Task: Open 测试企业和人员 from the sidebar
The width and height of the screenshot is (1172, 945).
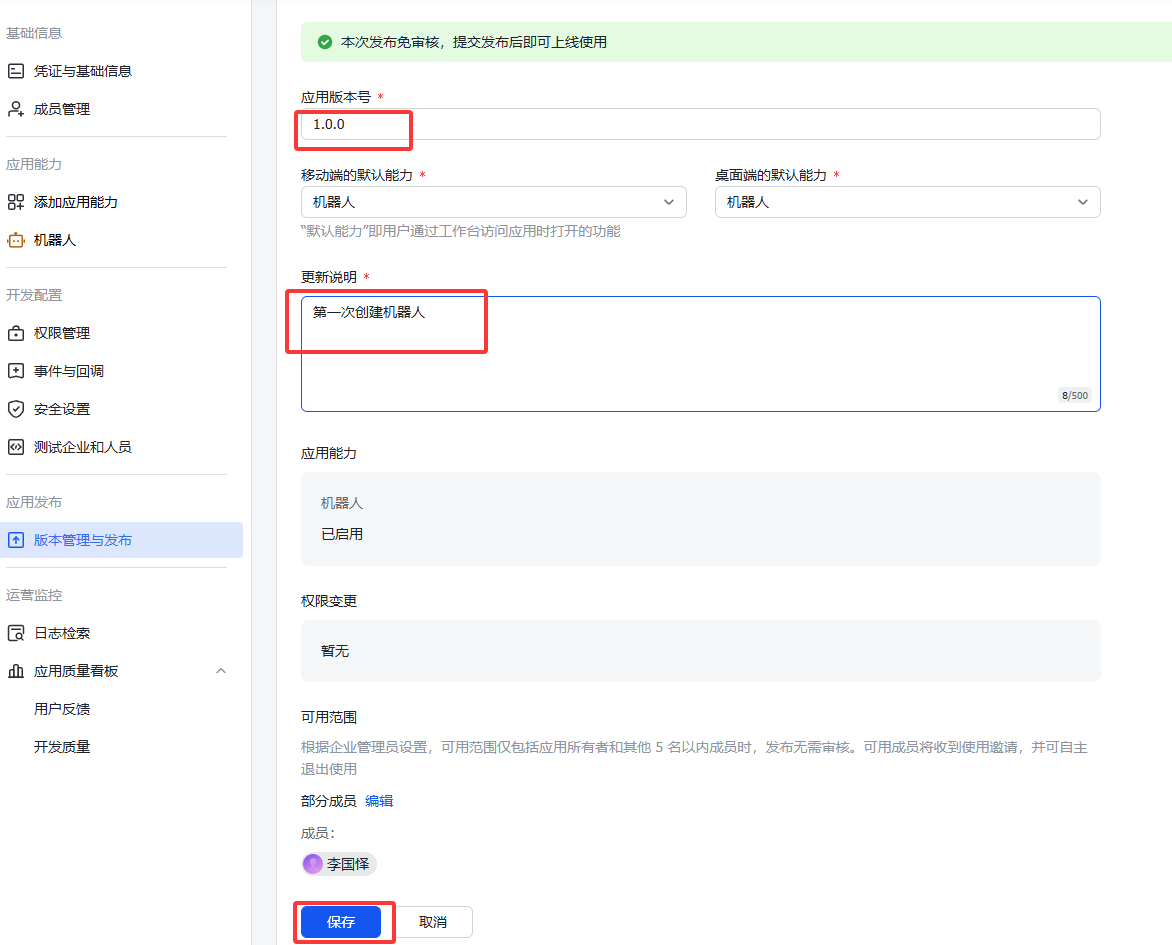Action: pyautogui.click(x=14, y=446)
